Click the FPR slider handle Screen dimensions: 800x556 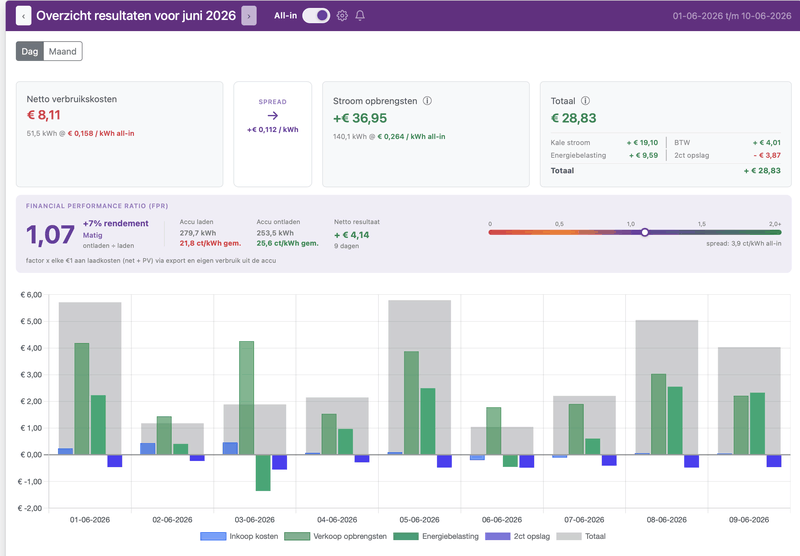[x=645, y=232]
